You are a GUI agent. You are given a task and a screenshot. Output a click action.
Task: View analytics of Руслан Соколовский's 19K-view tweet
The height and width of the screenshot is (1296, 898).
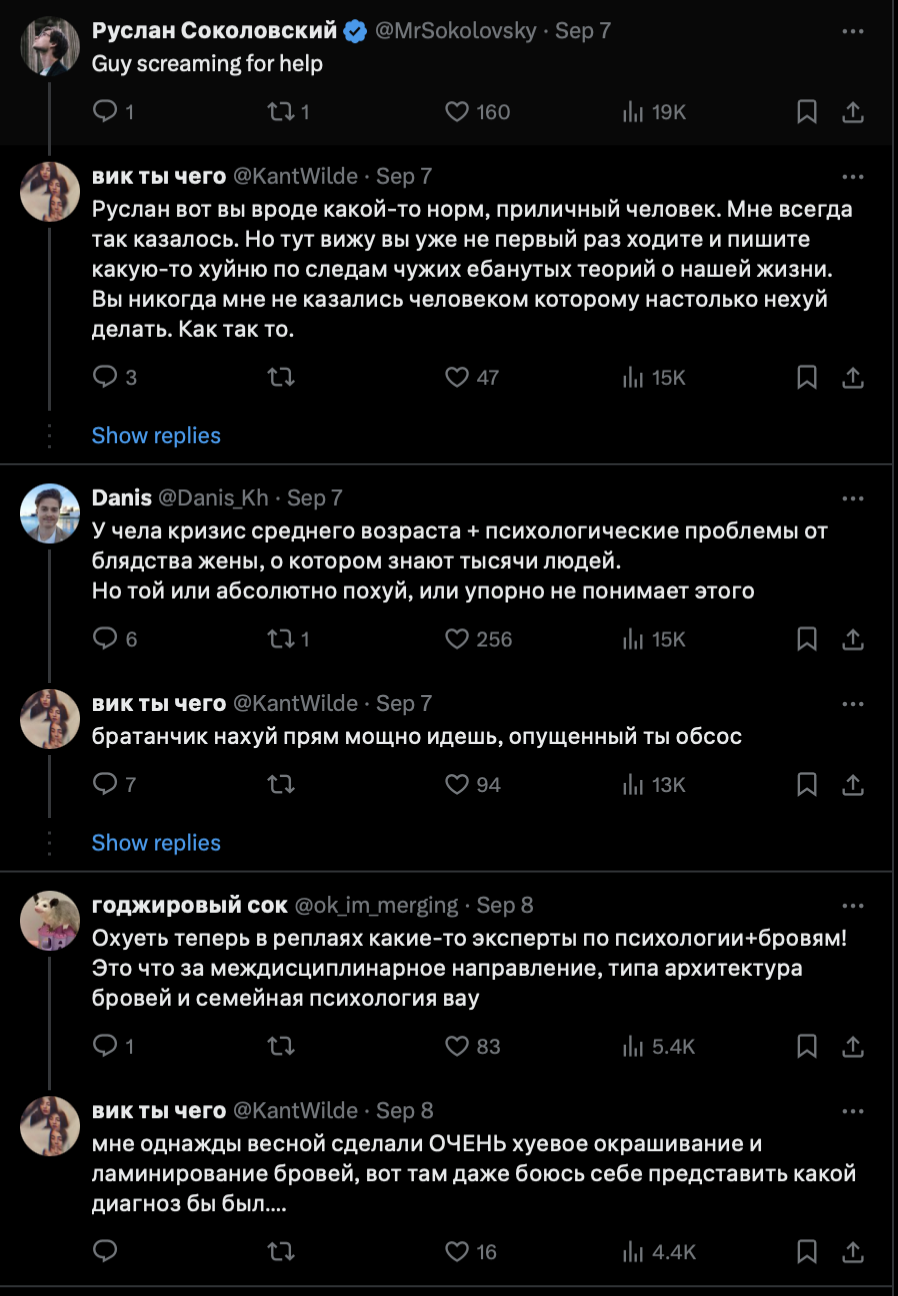pos(632,112)
